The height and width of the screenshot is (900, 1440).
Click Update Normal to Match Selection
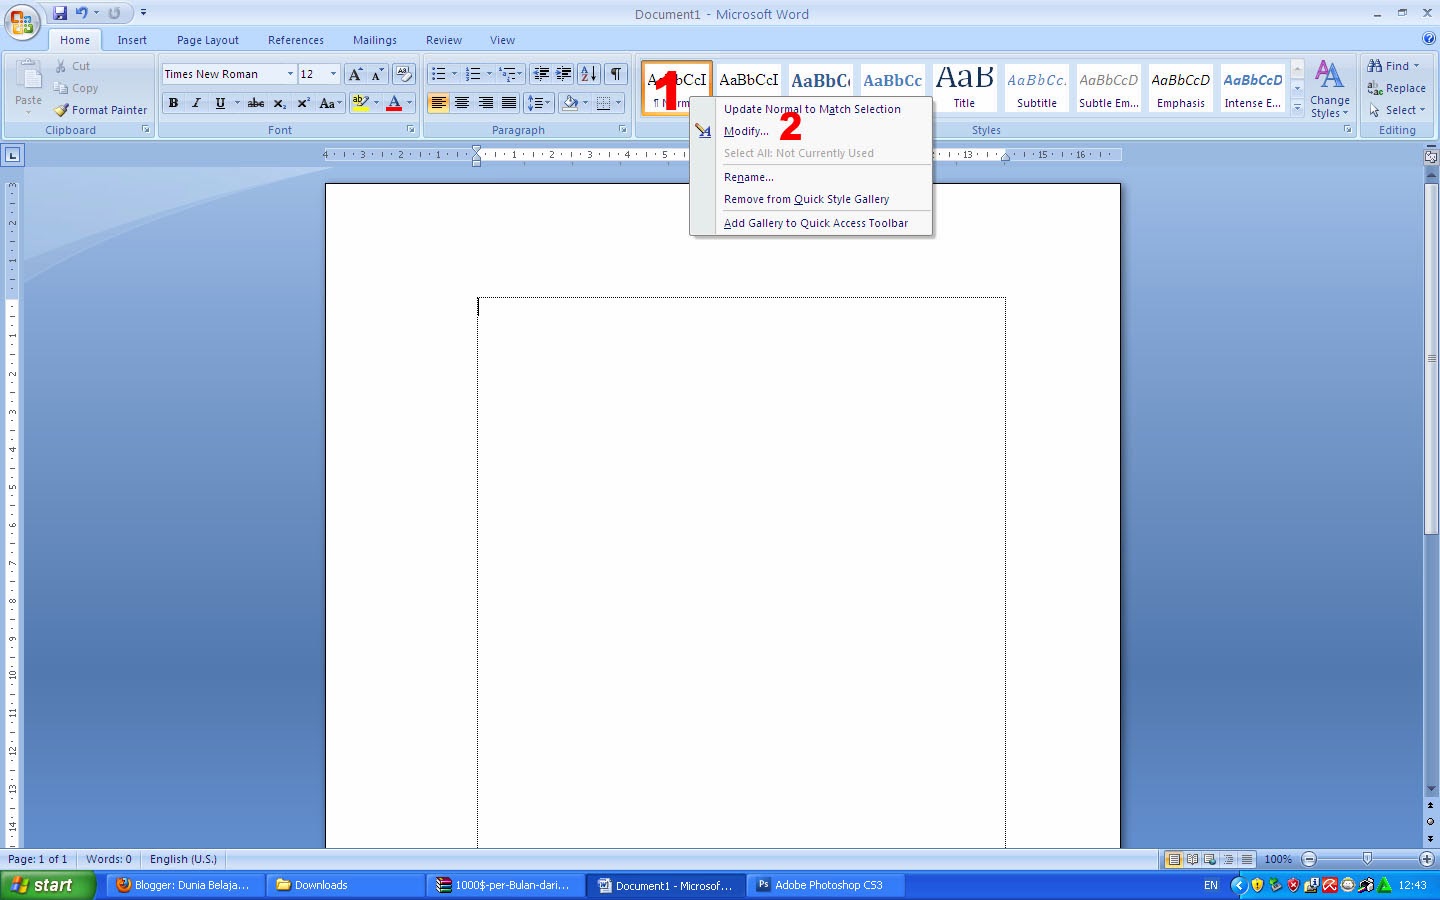812,109
